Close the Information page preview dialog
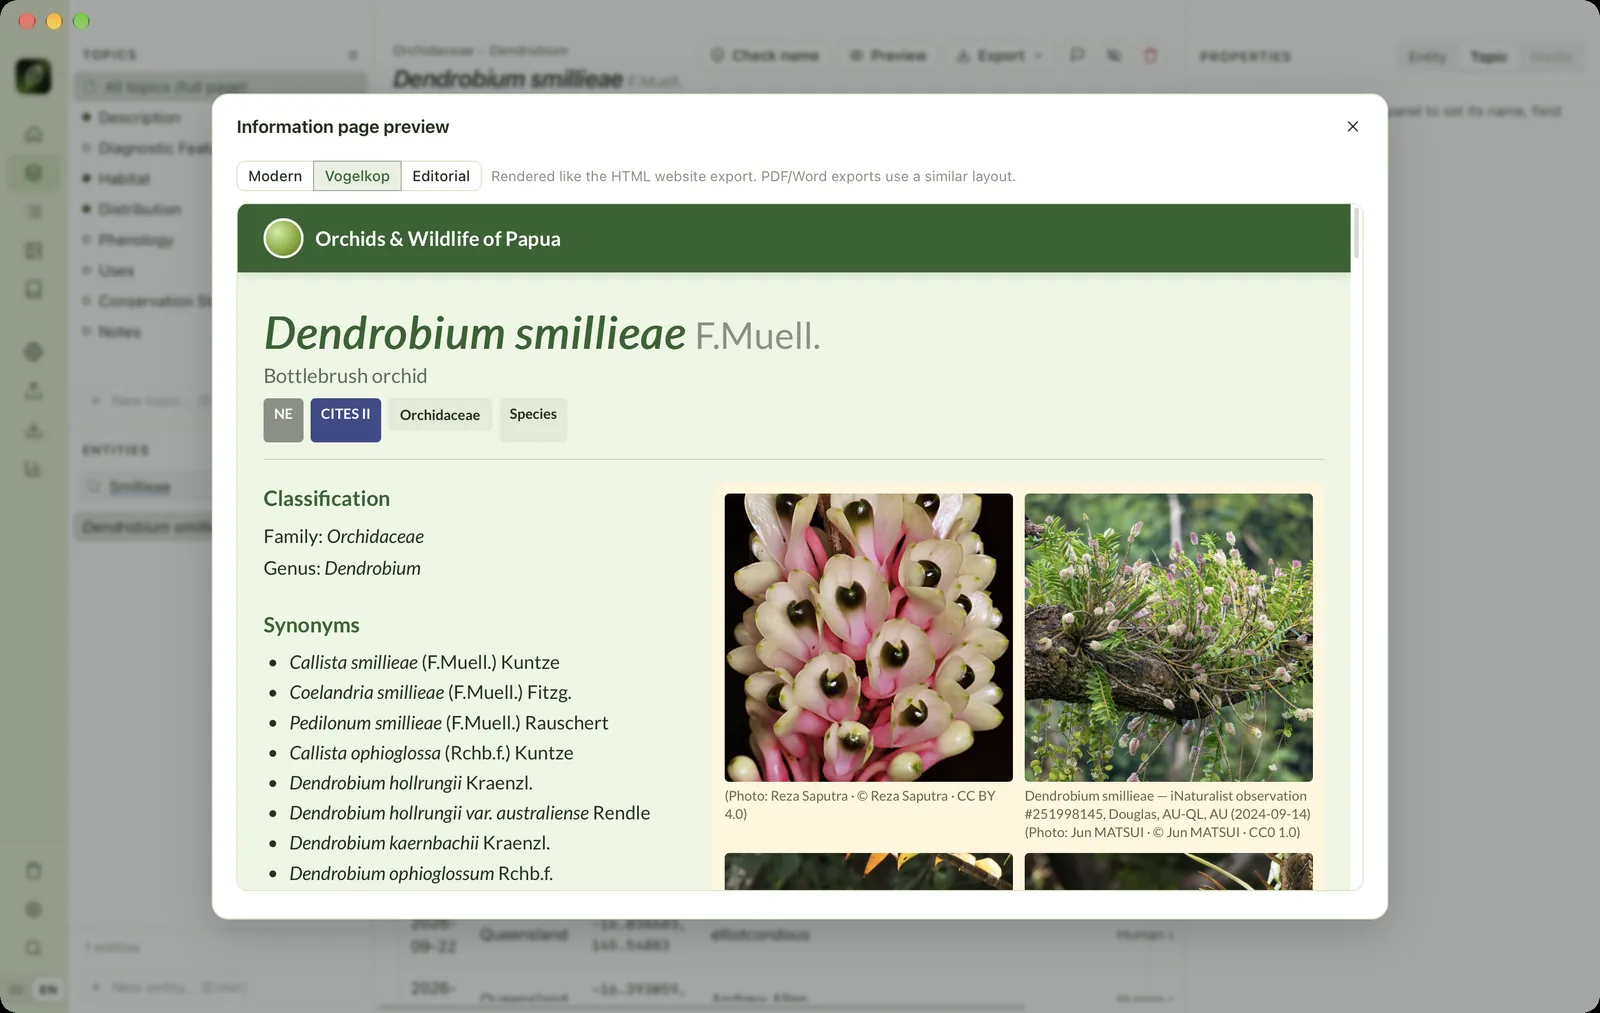Image resolution: width=1600 pixels, height=1013 pixels. [1352, 126]
